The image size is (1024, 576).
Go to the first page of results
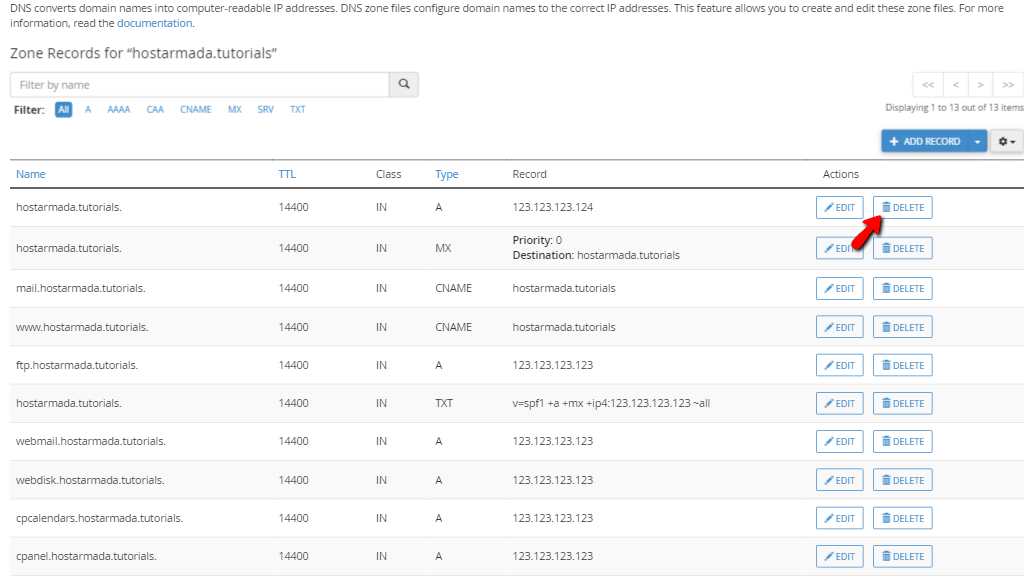click(927, 85)
